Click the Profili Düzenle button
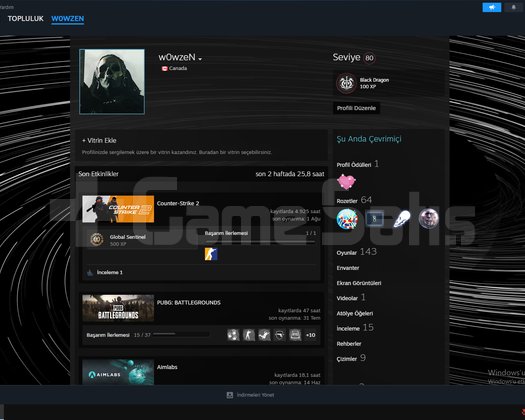The image size is (525, 420). [356, 108]
